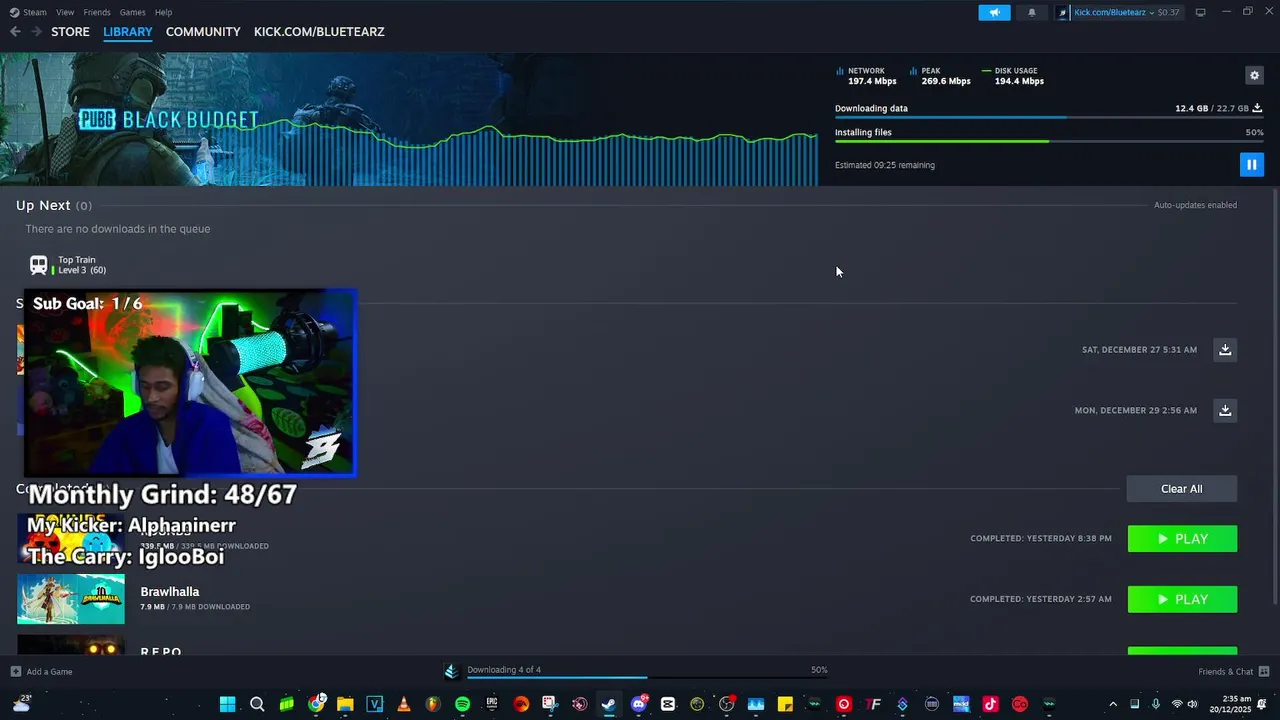Show hidden system tray icons
The image size is (1280, 720).
[x=1113, y=704]
